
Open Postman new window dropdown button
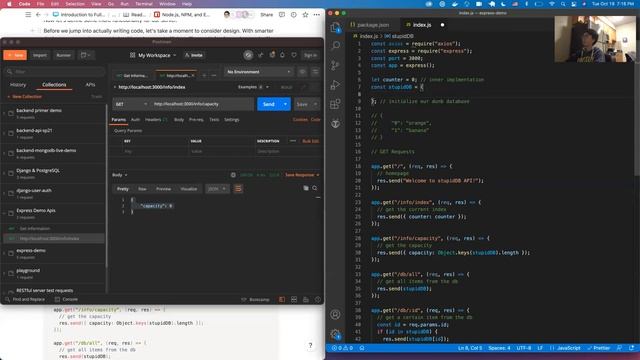tap(86, 55)
